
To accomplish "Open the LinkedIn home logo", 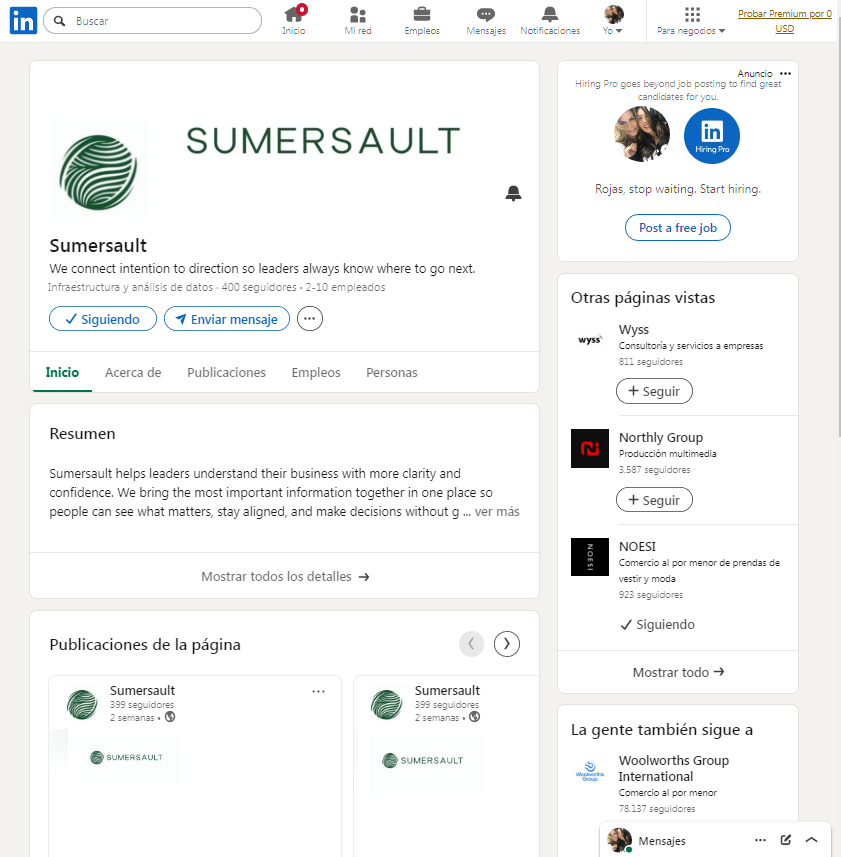I will 23,21.
